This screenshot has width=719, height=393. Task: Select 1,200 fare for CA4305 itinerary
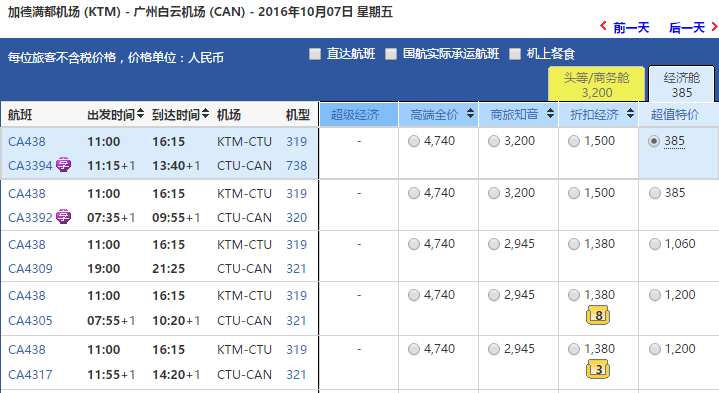tap(654, 295)
